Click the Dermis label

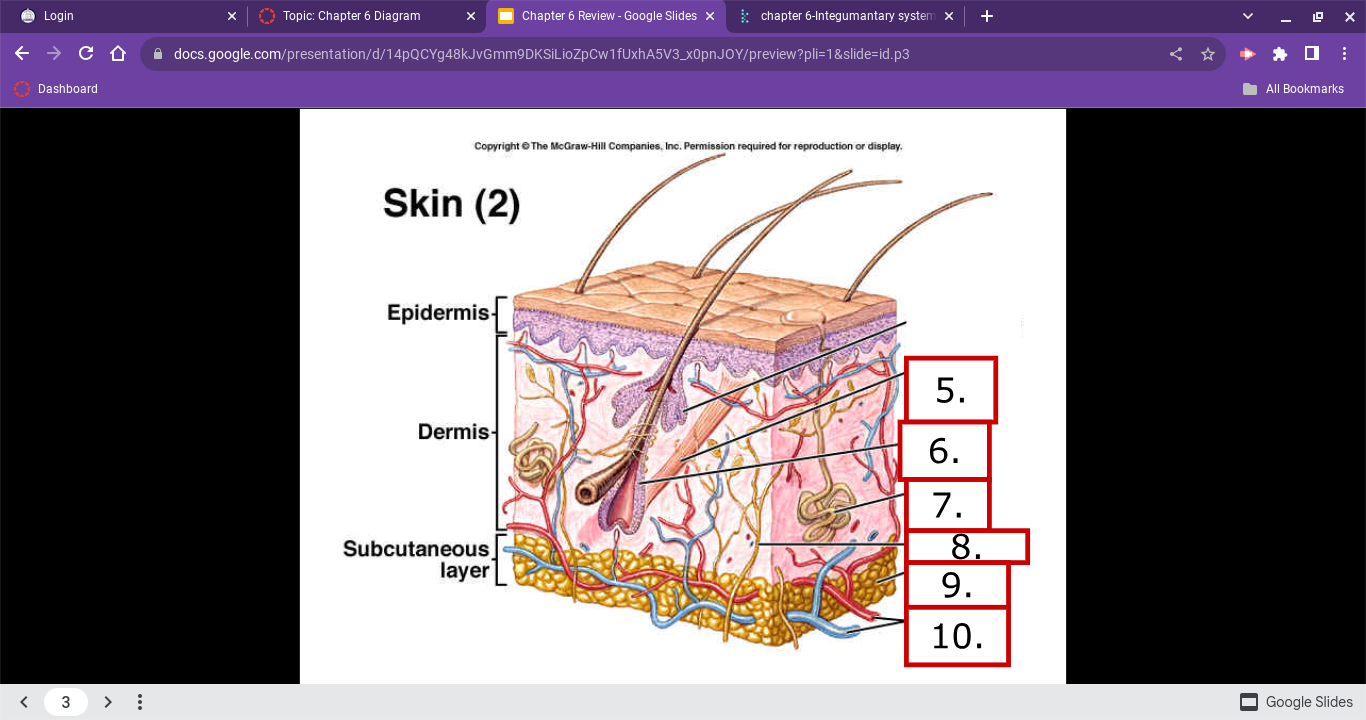pos(453,432)
